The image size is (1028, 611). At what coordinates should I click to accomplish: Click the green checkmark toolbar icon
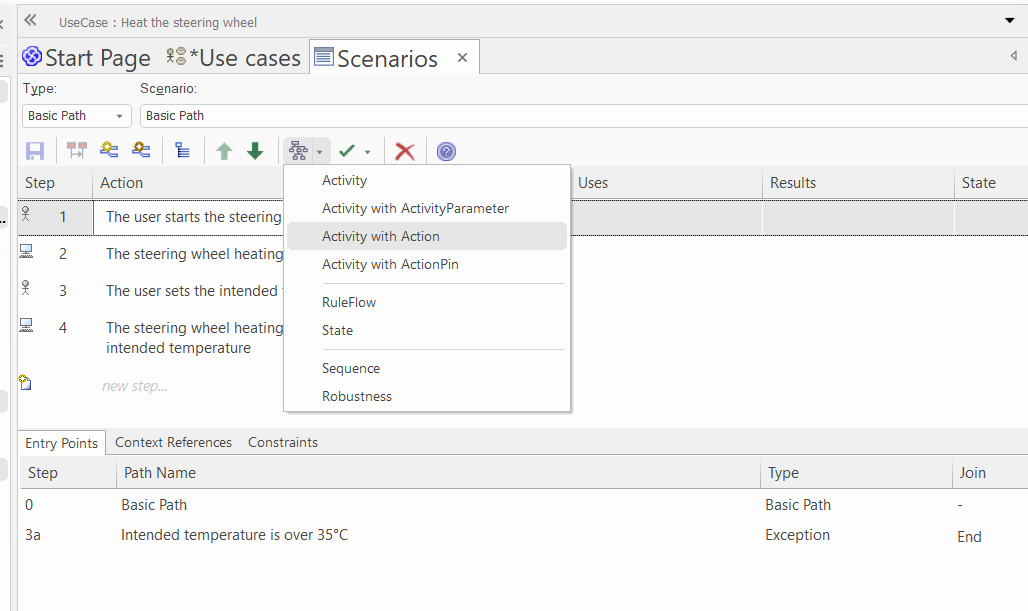[347, 151]
